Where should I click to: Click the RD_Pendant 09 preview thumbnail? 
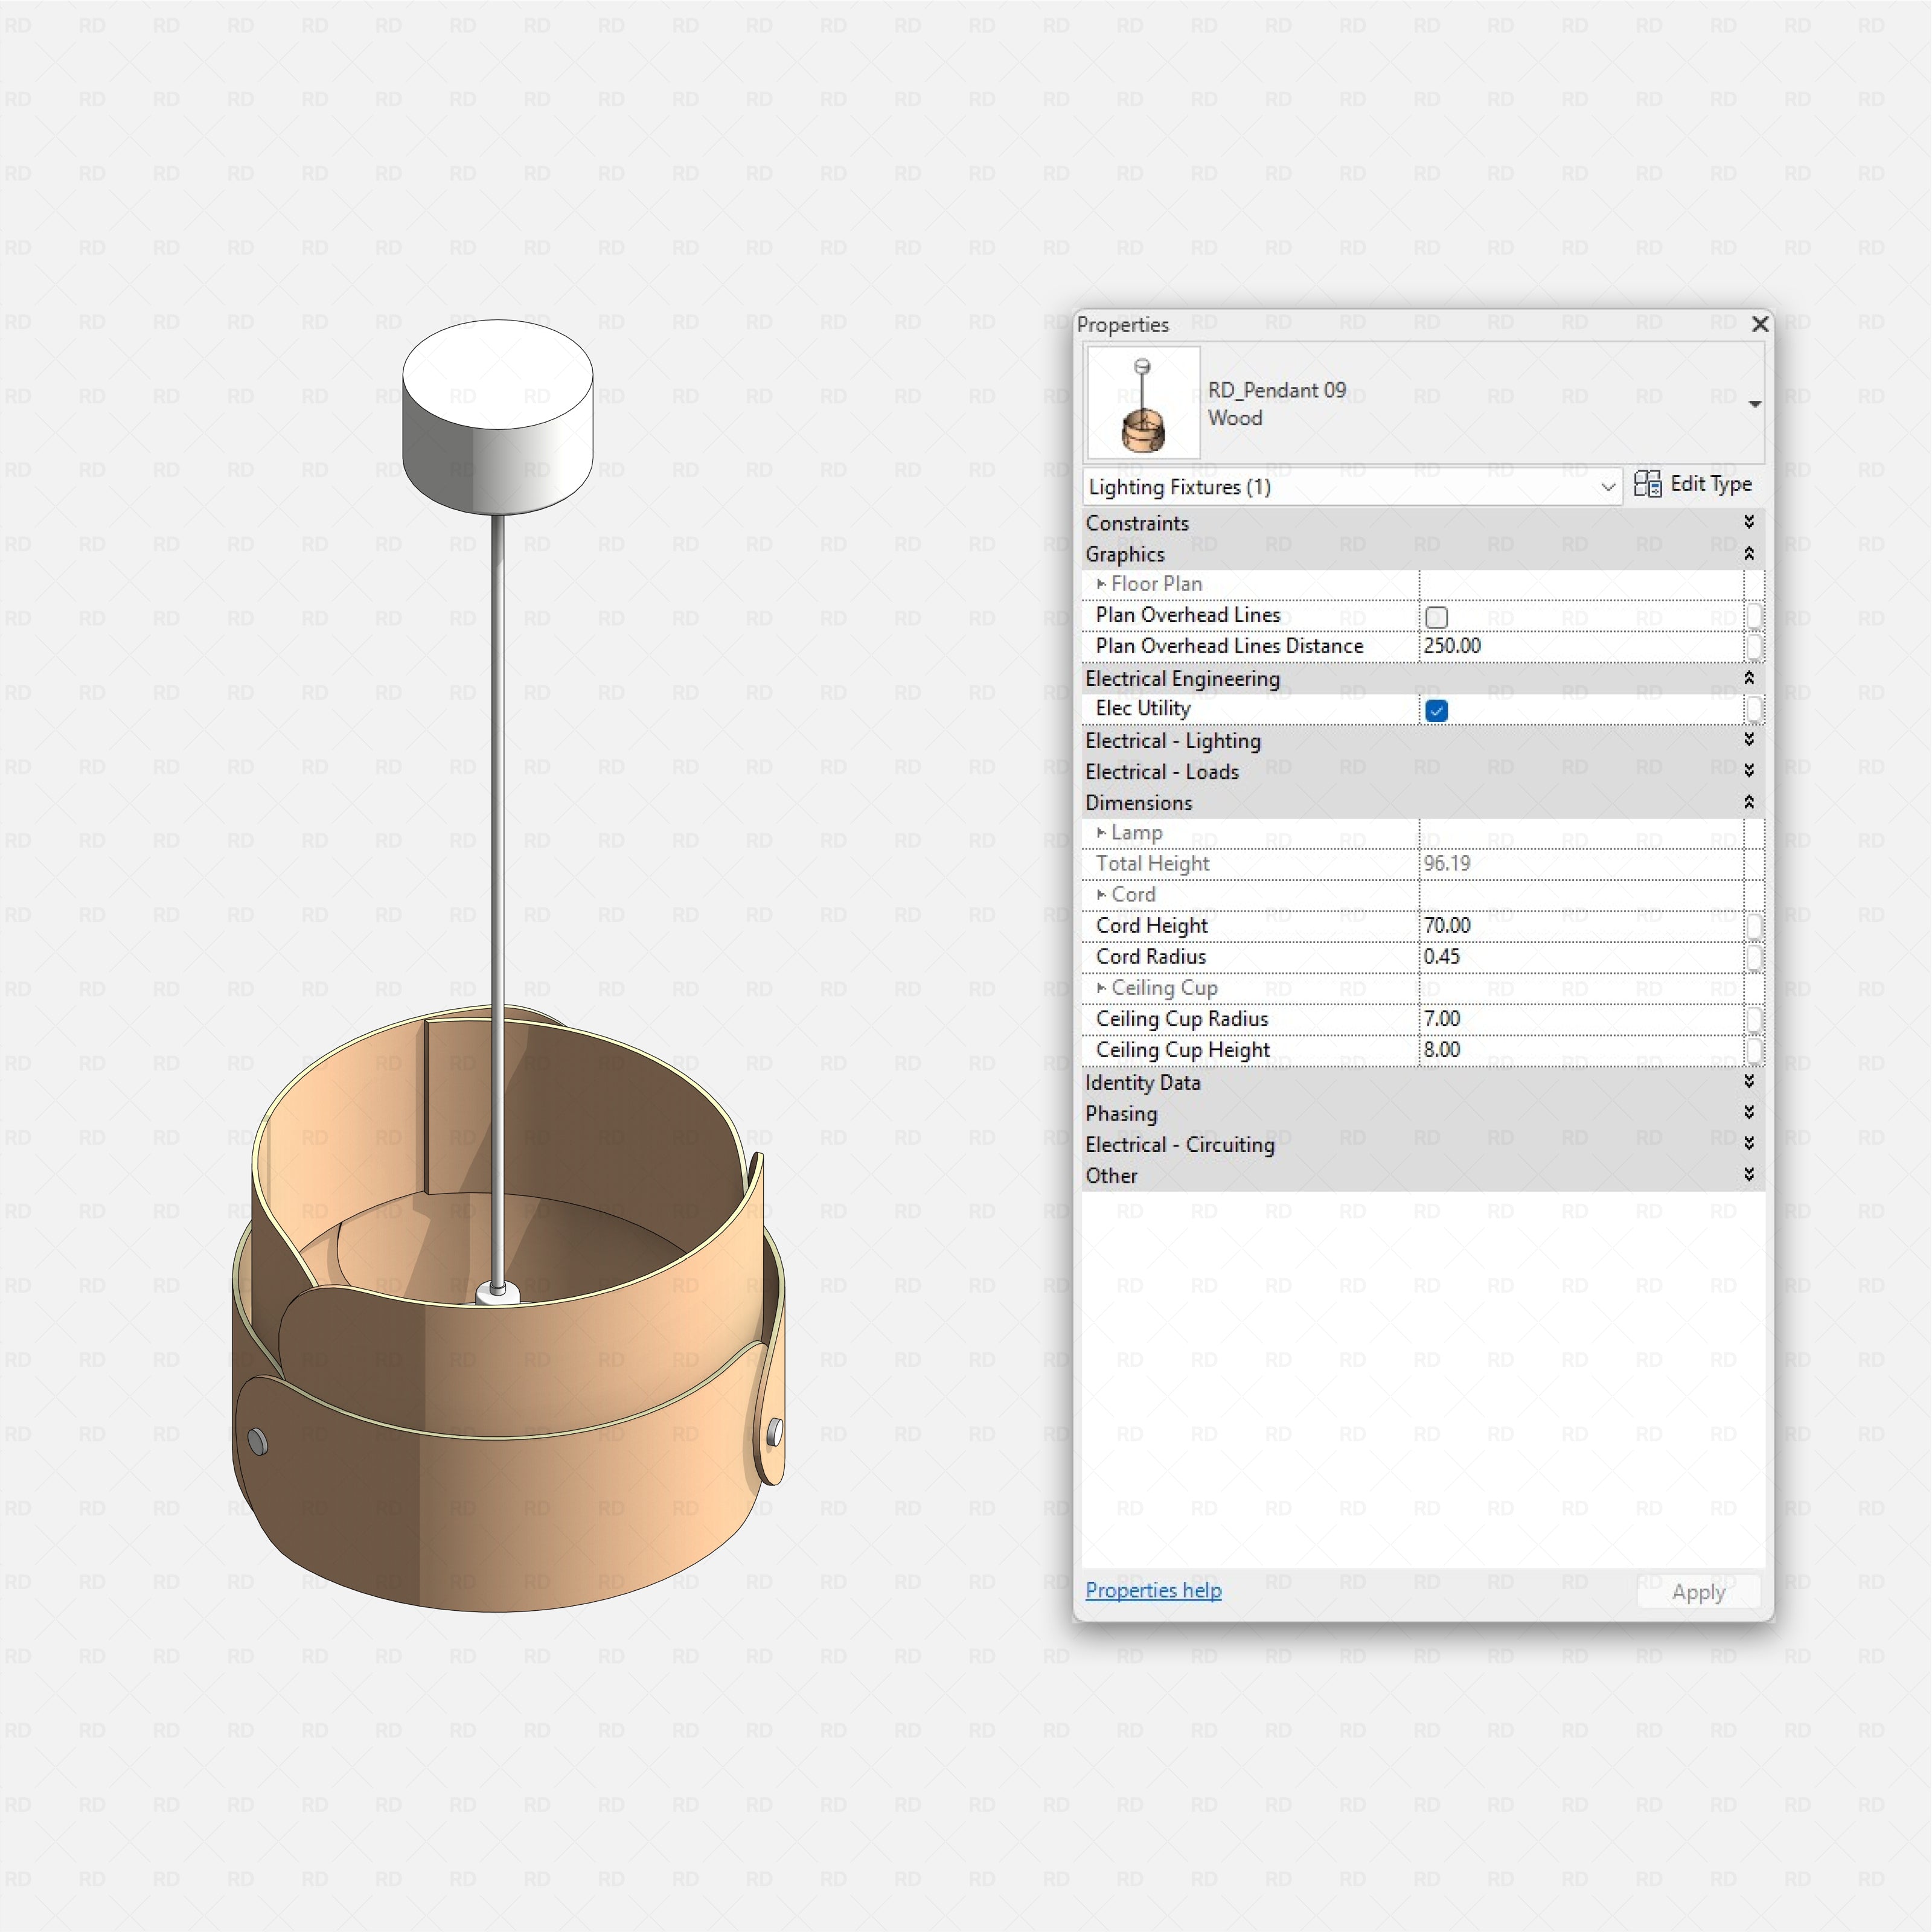(x=1143, y=402)
